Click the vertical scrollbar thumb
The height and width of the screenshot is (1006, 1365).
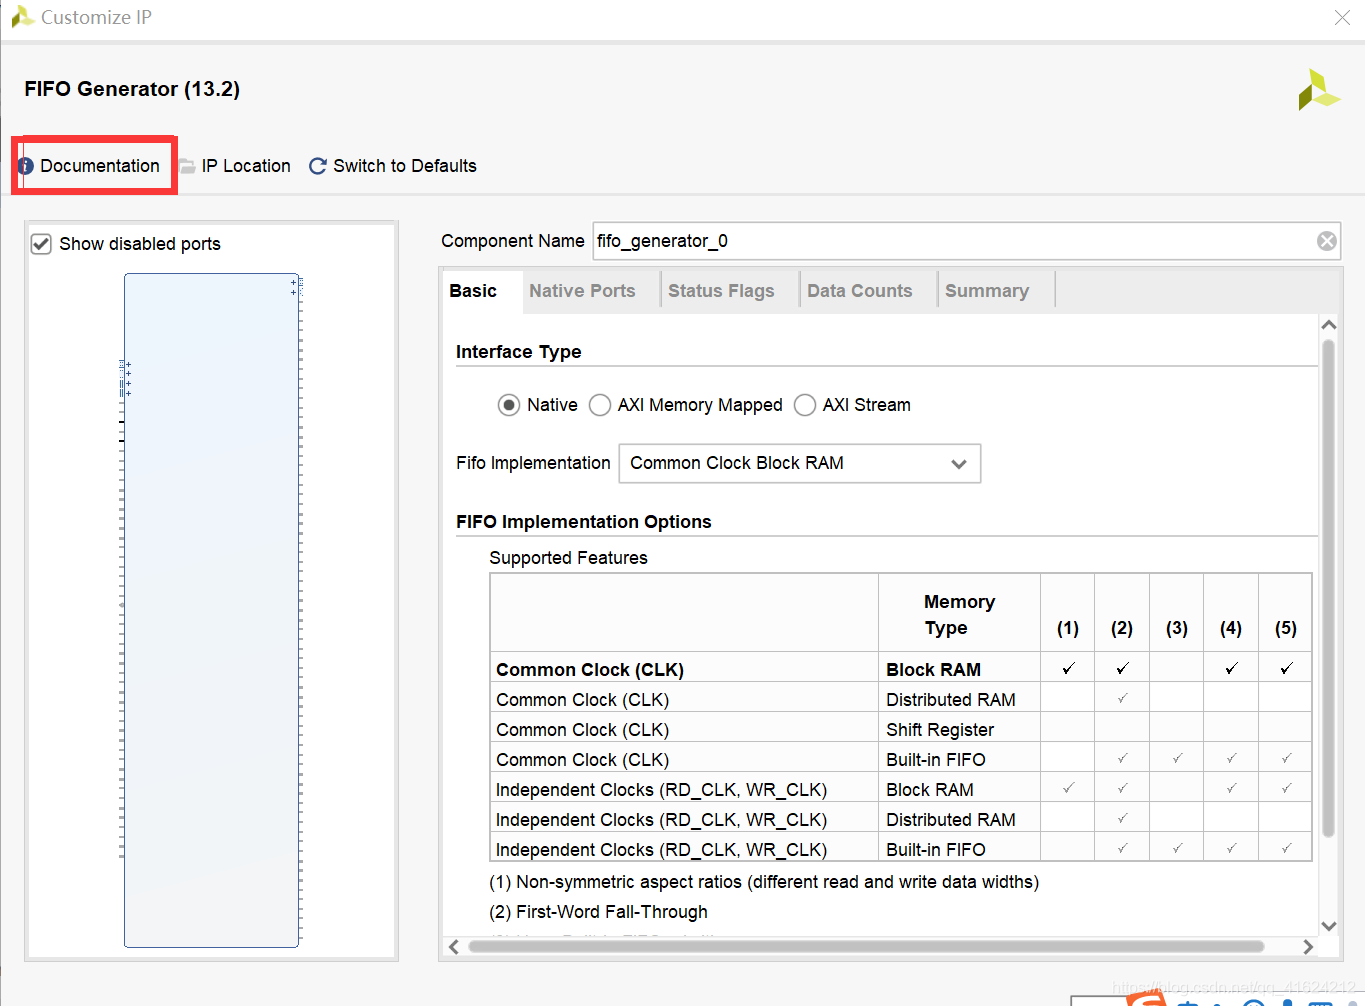1329,588
